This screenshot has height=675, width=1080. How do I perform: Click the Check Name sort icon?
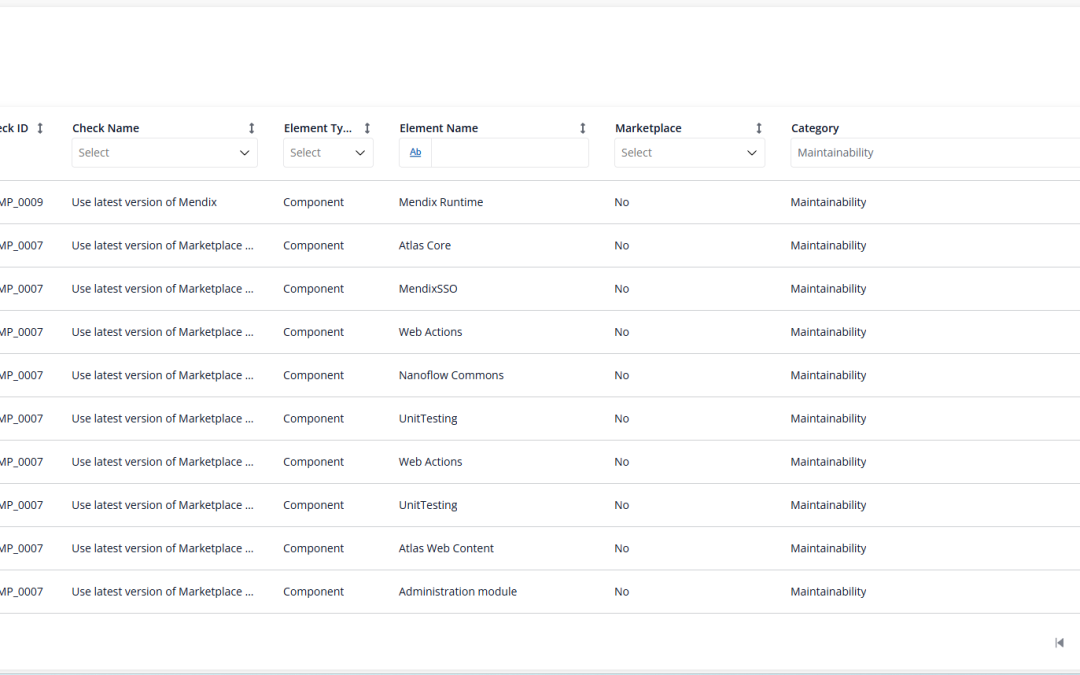pyautogui.click(x=252, y=128)
